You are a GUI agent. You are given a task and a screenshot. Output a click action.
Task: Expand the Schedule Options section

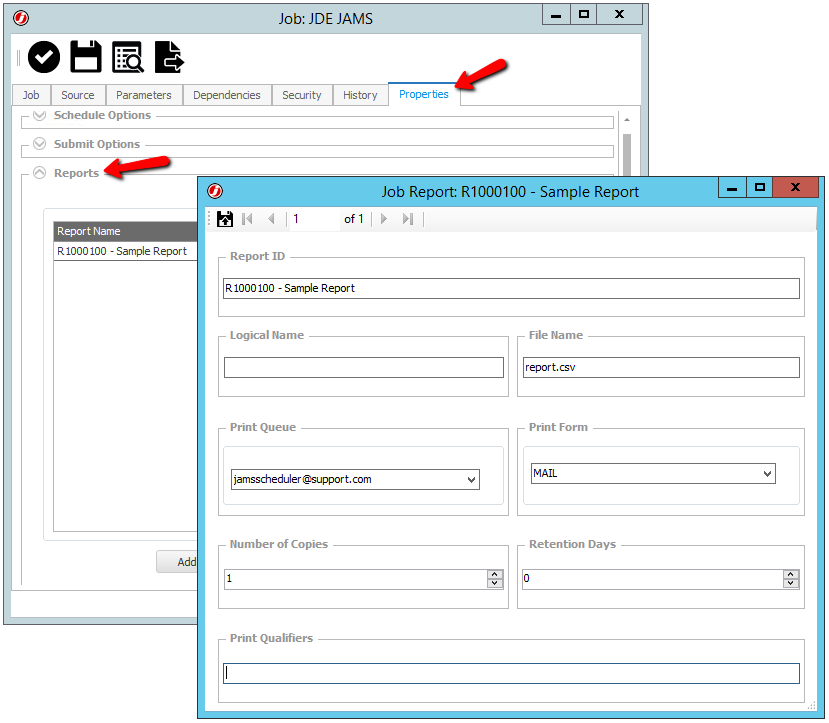click(x=40, y=115)
